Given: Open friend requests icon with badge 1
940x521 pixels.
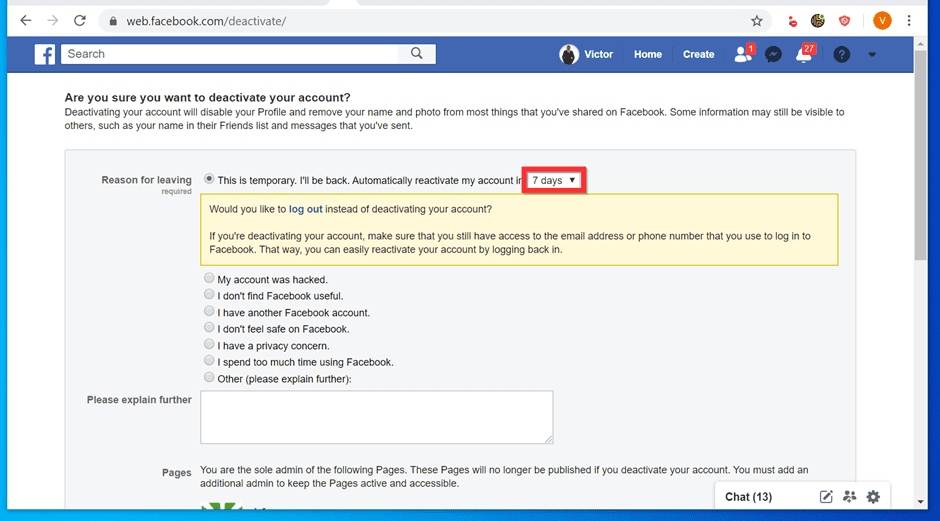Looking at the screenshot, I should coord(743,54).
